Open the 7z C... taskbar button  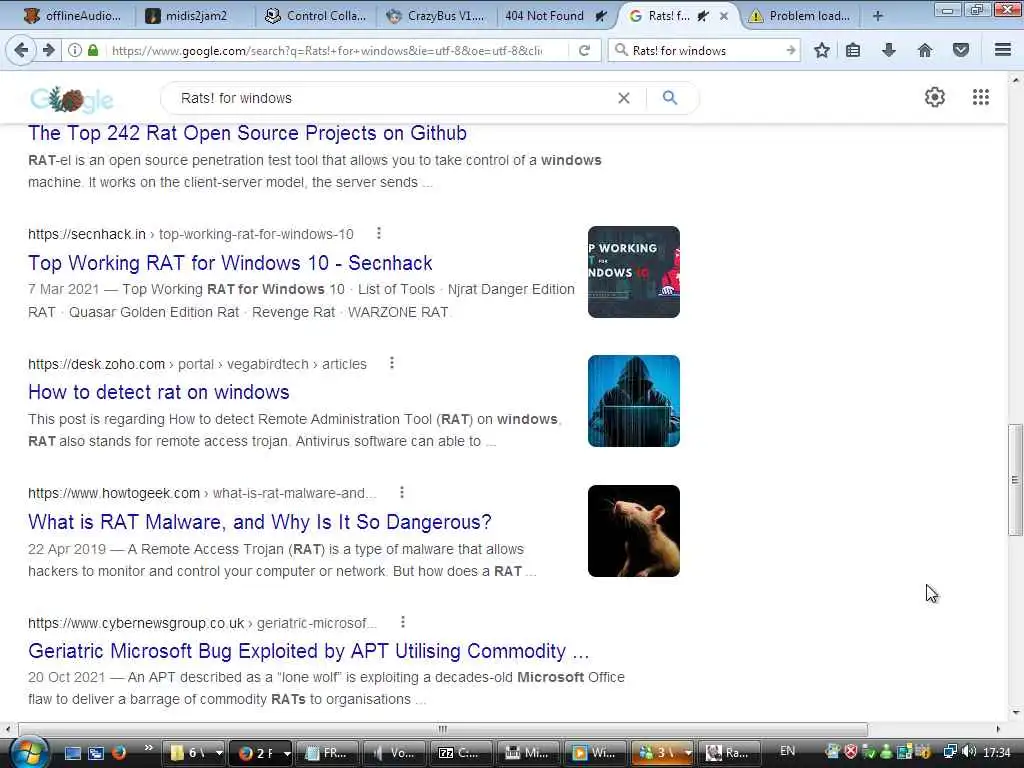coord(461,753)
